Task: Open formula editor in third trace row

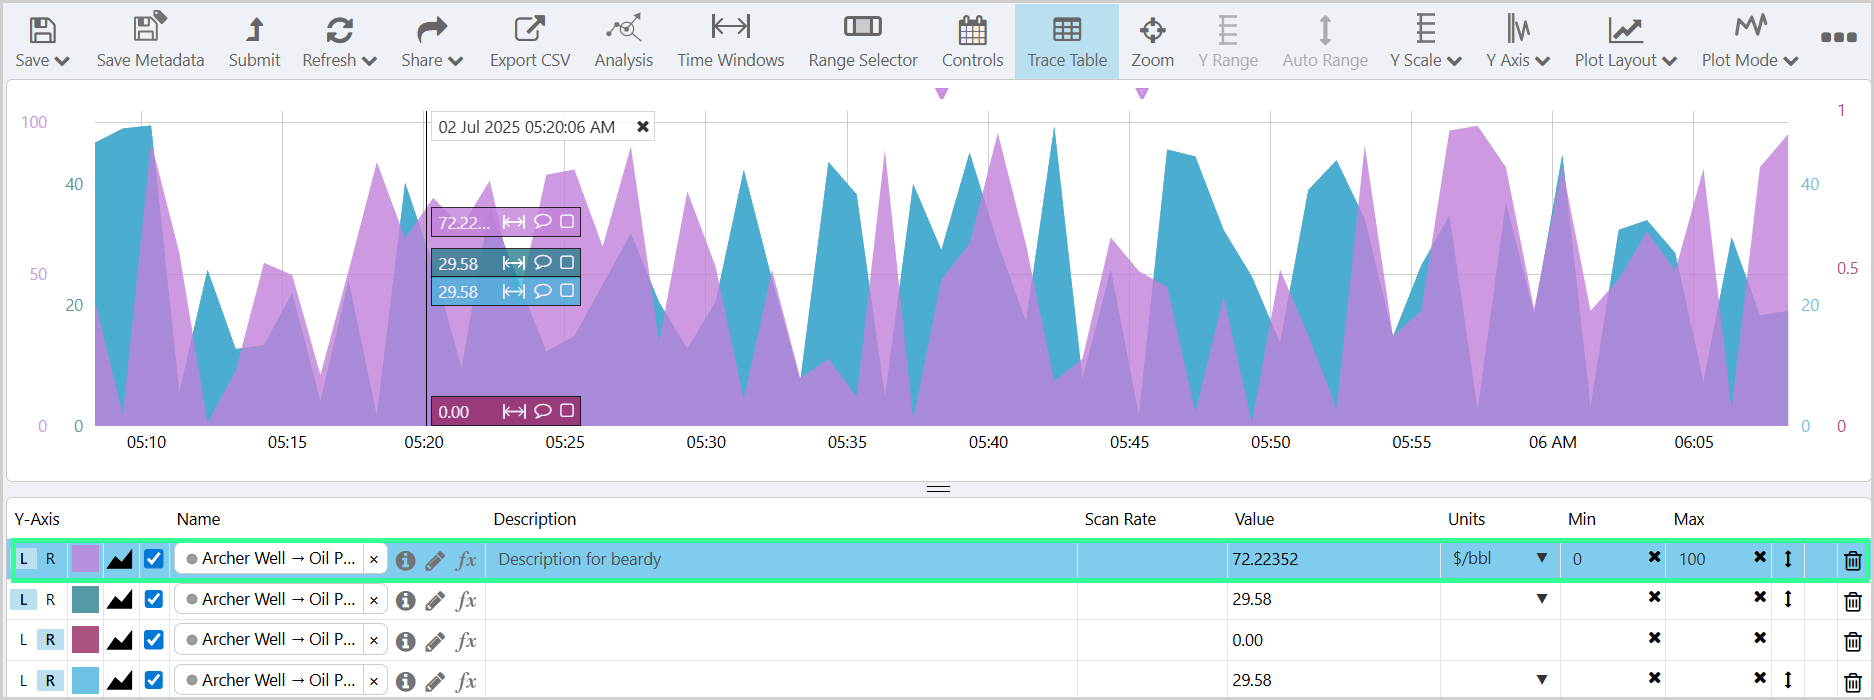Action: [x=466, y=641]
